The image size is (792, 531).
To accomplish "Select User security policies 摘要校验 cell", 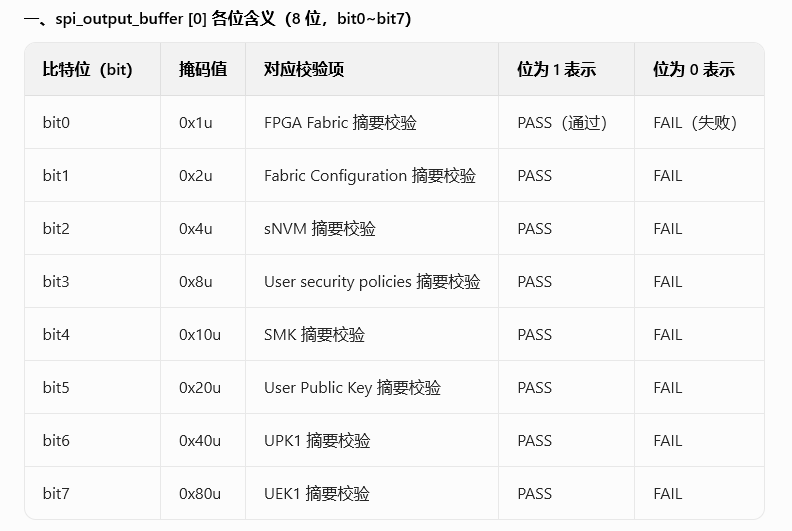I will coord(372,282).
